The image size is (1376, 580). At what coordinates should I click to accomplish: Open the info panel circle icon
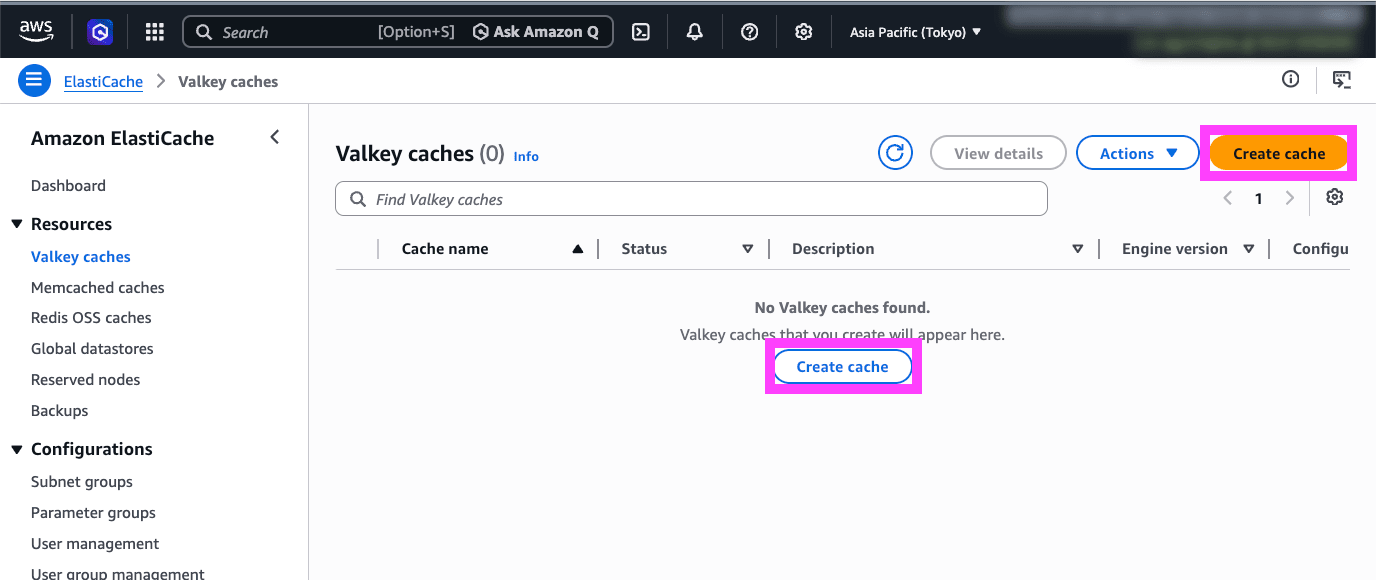coord(1291,79)
